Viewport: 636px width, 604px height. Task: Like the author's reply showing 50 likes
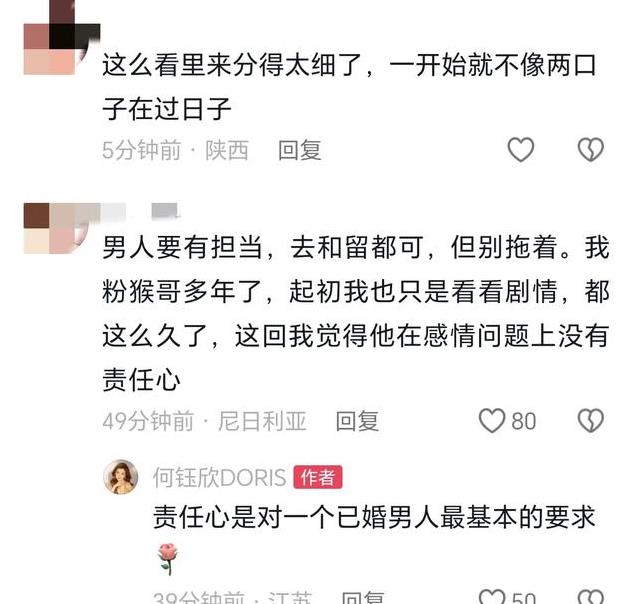(492, 597)
